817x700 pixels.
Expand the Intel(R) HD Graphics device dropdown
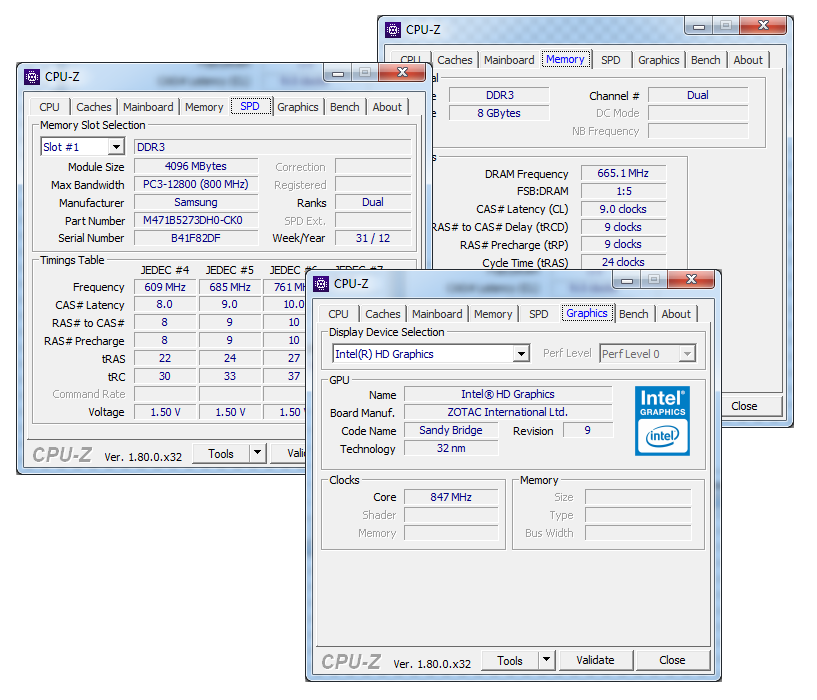(x=520, y=354)
